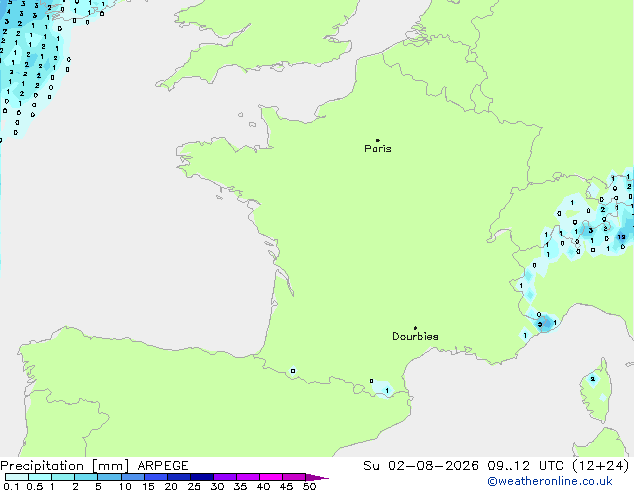Select the 20–25 mm legend swatch
This screenshot has width=634, height=490.
pos(178,477)
